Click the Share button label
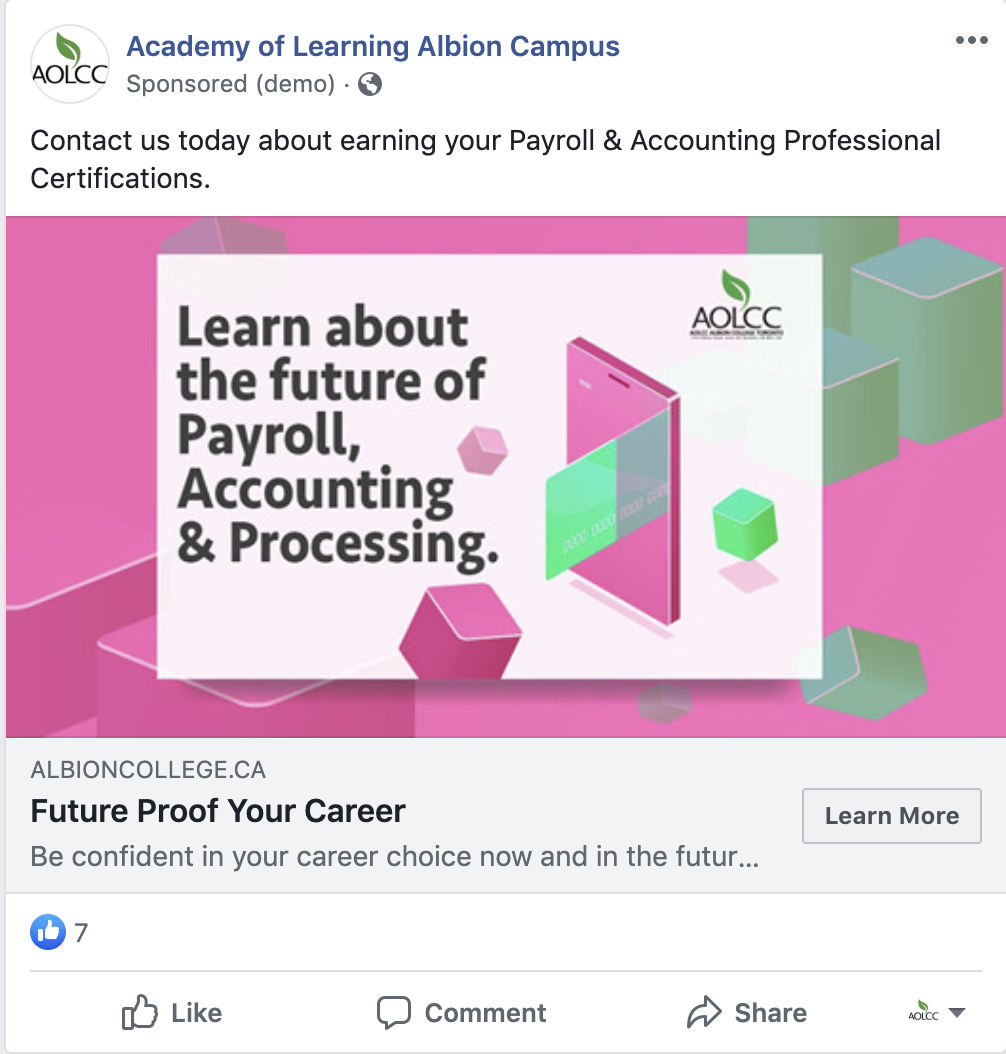Screen dimensions: 1006x1054 [x=770, y=1013]
